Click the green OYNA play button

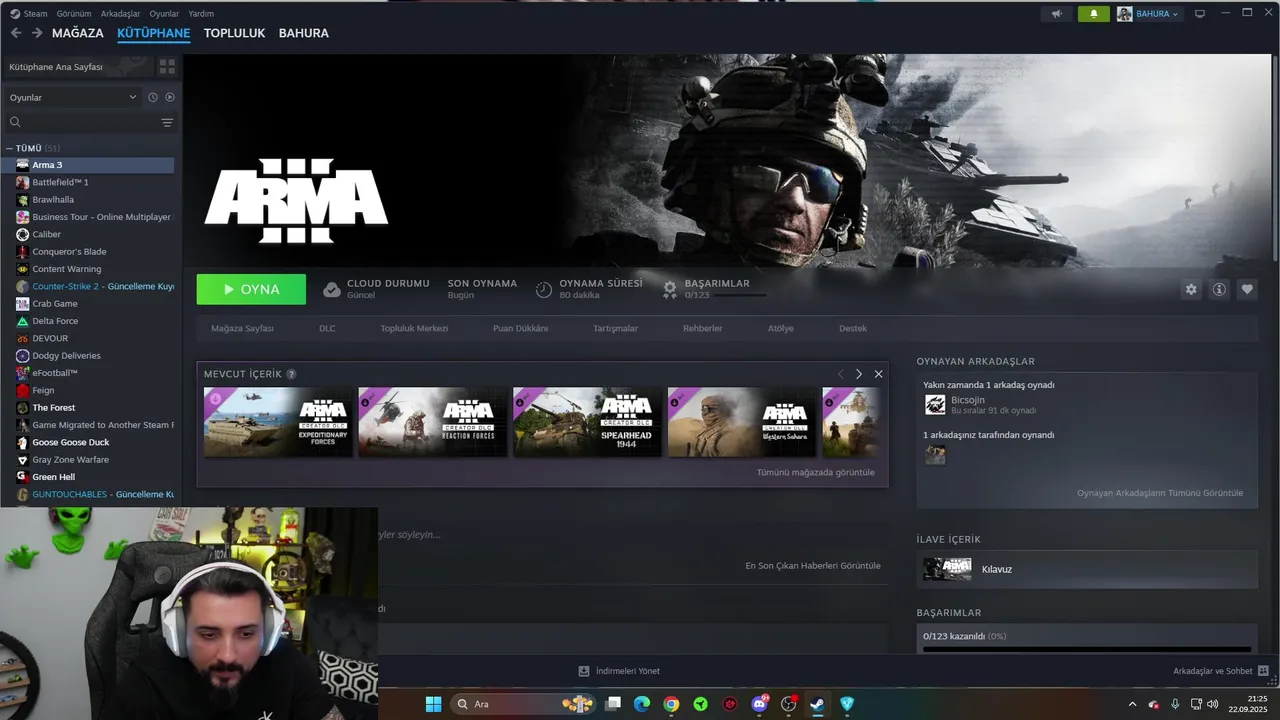[251, 289]
